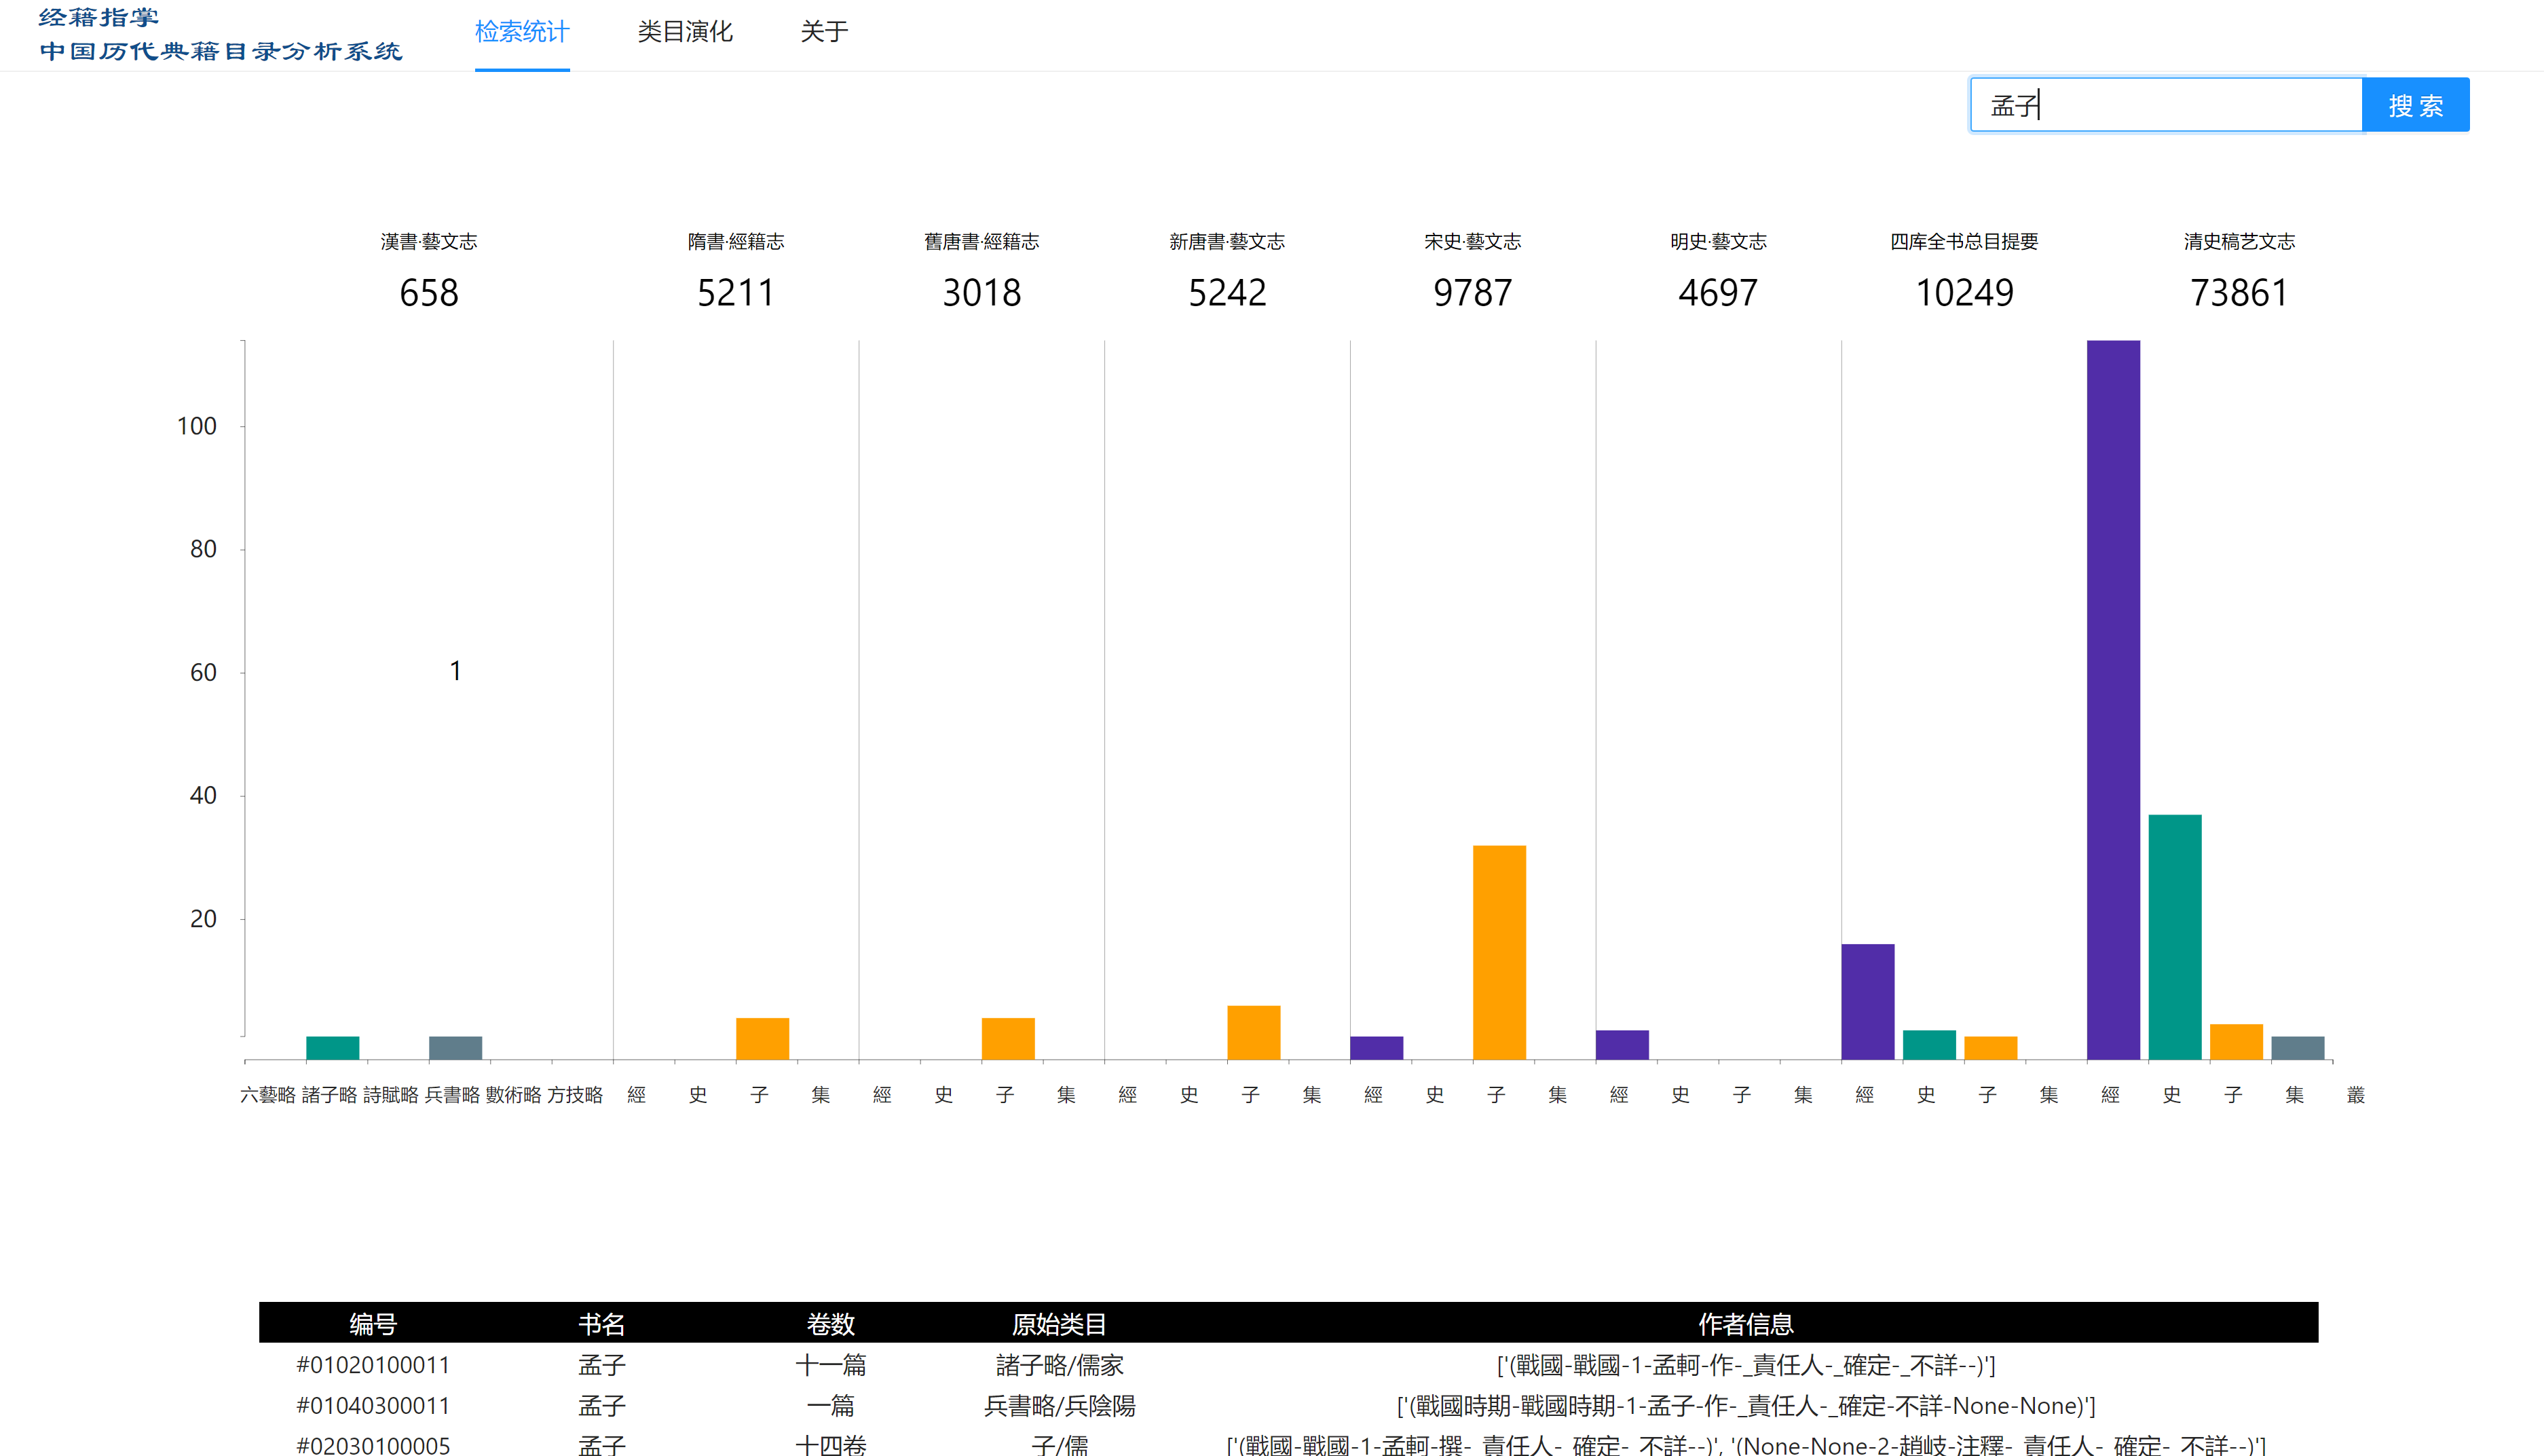Select the 检索统计 tab
This screenshot has height=1456, width=2544.
click(x=521, y=32)
